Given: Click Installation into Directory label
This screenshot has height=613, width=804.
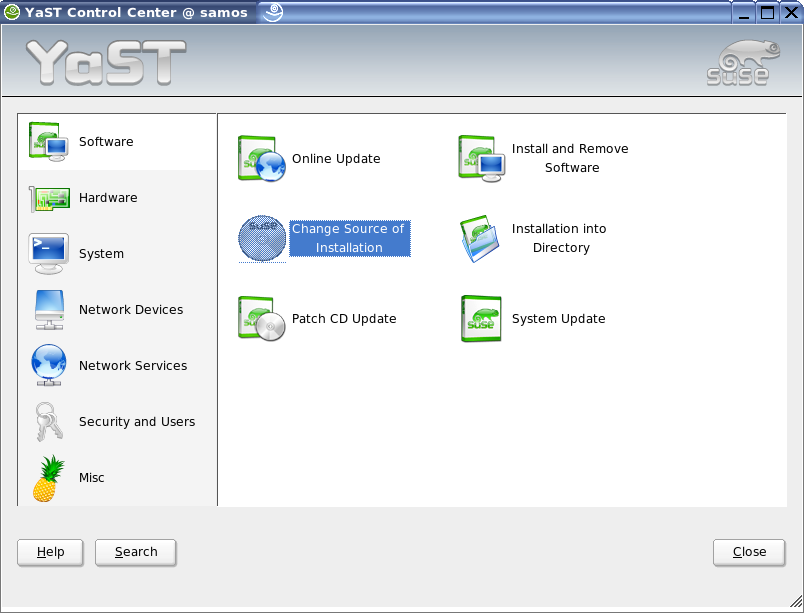Looking at the screenshot, I should [x=559, y=238].
